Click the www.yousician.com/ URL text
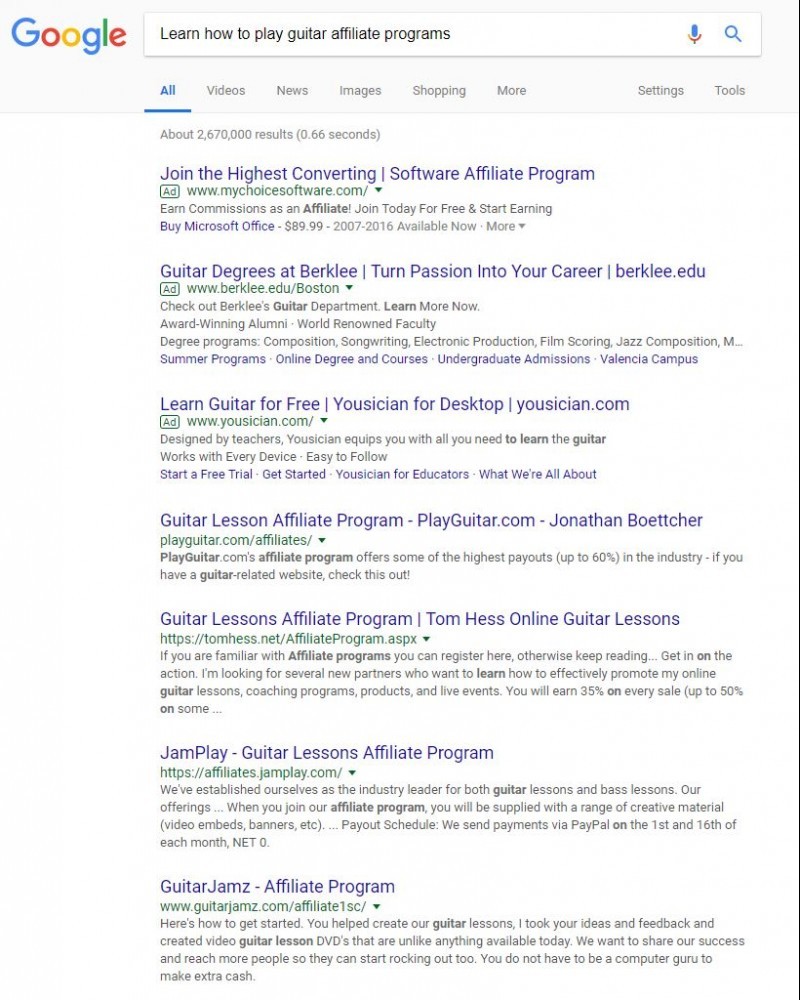This screenshot has height=1000, width=800. coord(250,421)
